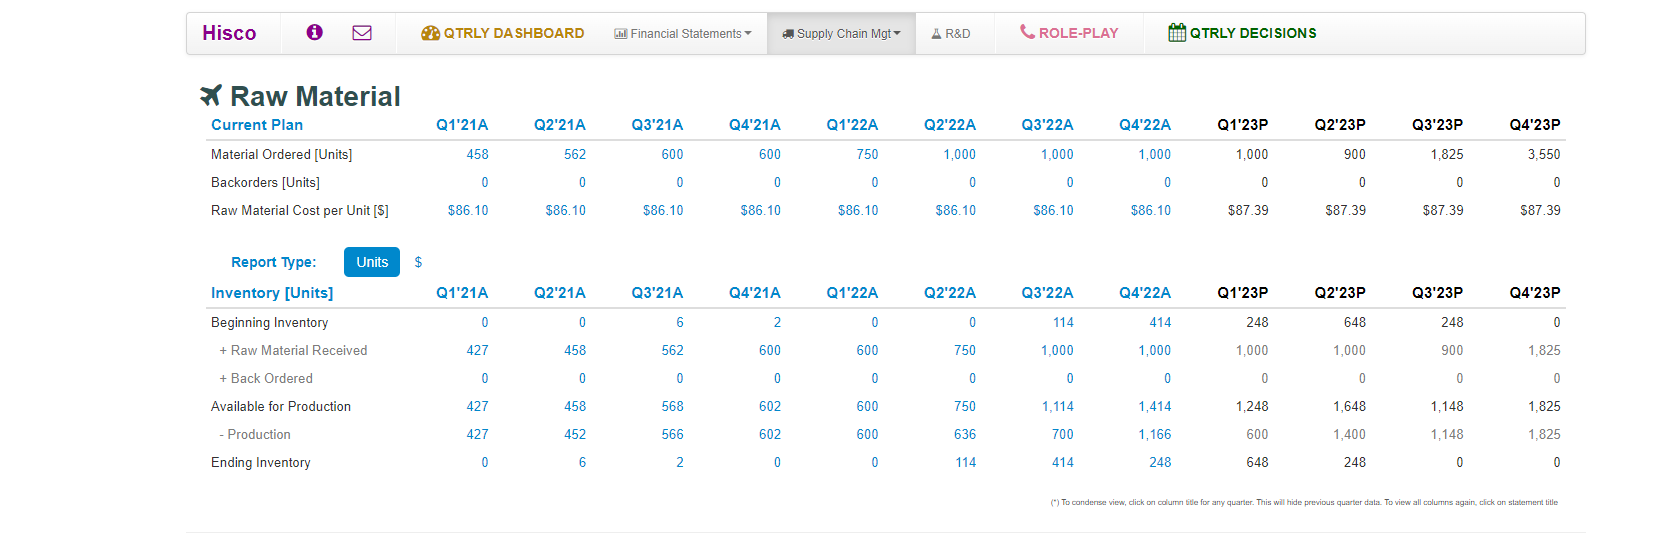Click the info circle icon
The image size is (1653, 540).
(314, 32)
